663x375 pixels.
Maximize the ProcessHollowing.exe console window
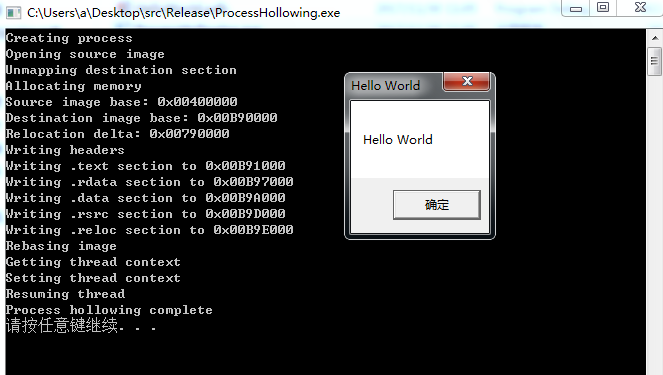(x=603, y=8)
